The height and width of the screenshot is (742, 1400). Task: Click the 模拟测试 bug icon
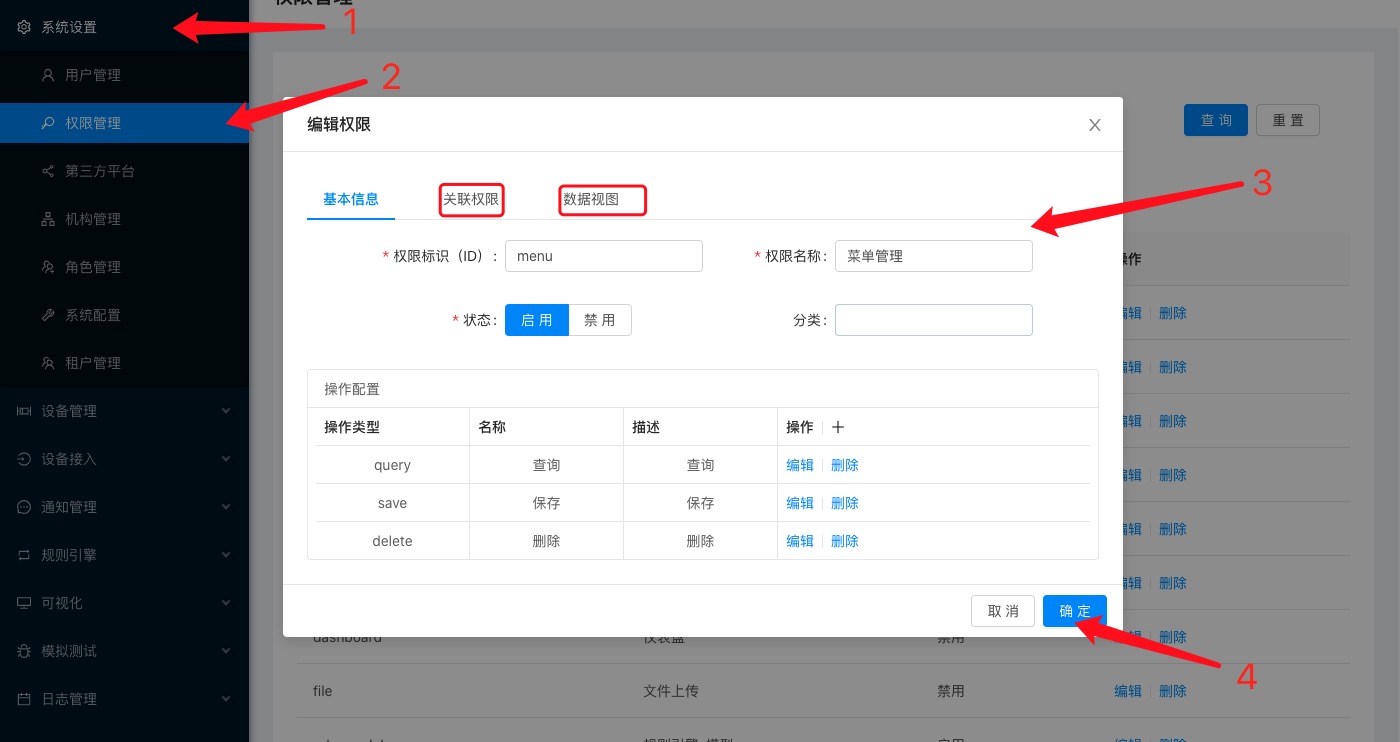(25, 651)
